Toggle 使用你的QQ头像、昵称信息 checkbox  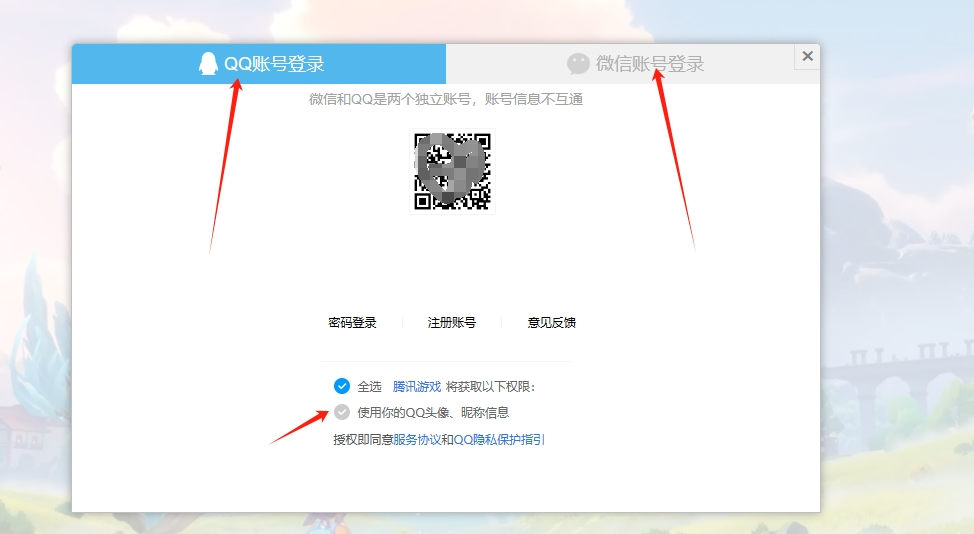pyautogui.click(x=342, y=412)
